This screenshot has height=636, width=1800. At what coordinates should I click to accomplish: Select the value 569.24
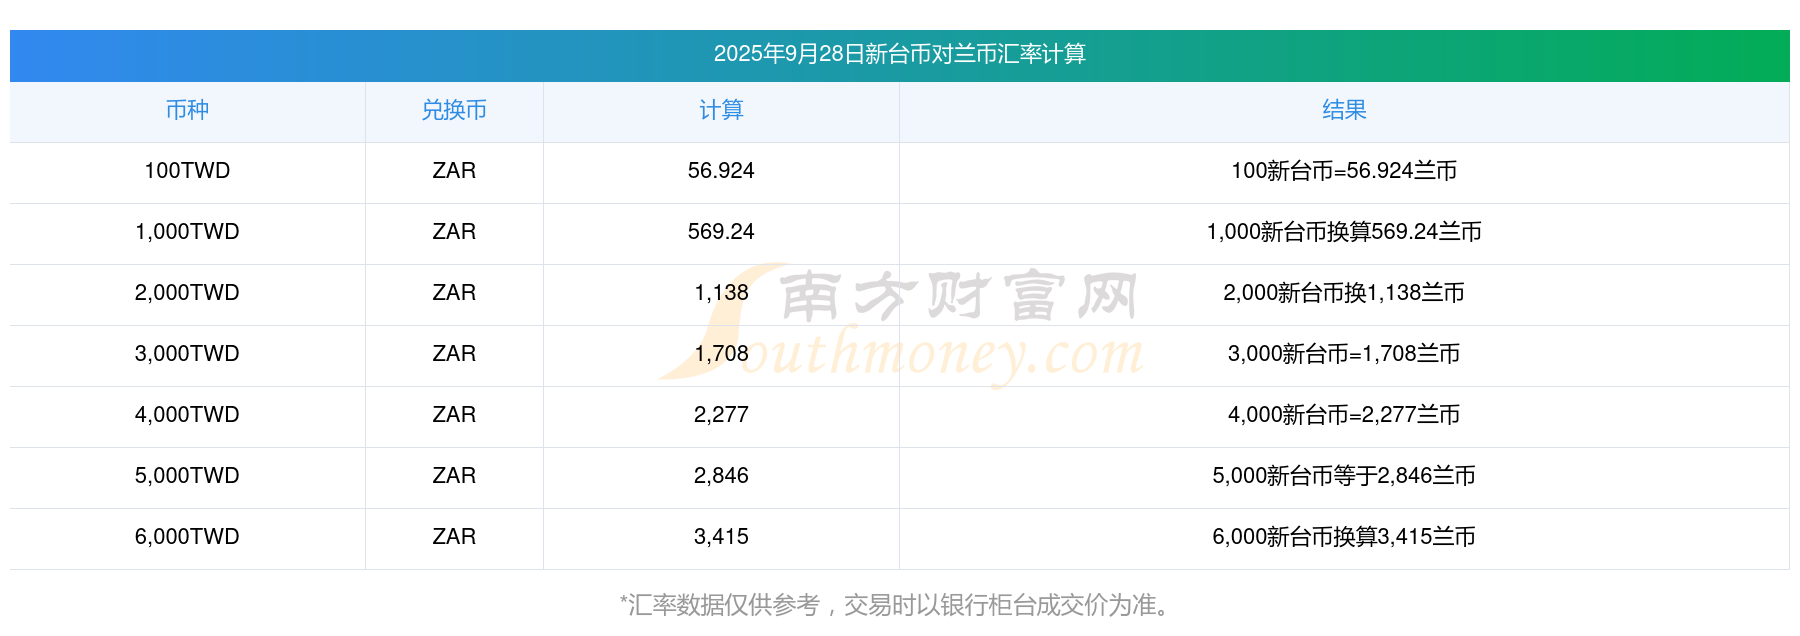tap(721, 232)
